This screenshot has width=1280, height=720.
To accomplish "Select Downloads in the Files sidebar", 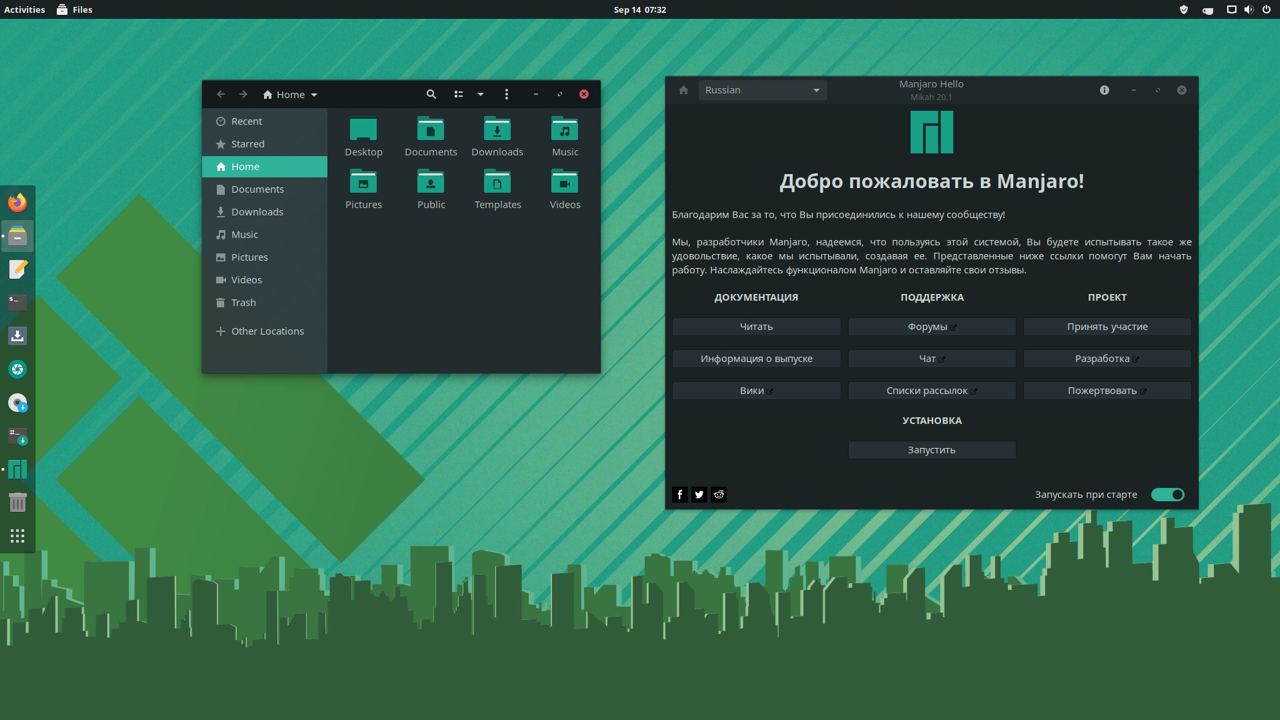I will click(265, 212).
